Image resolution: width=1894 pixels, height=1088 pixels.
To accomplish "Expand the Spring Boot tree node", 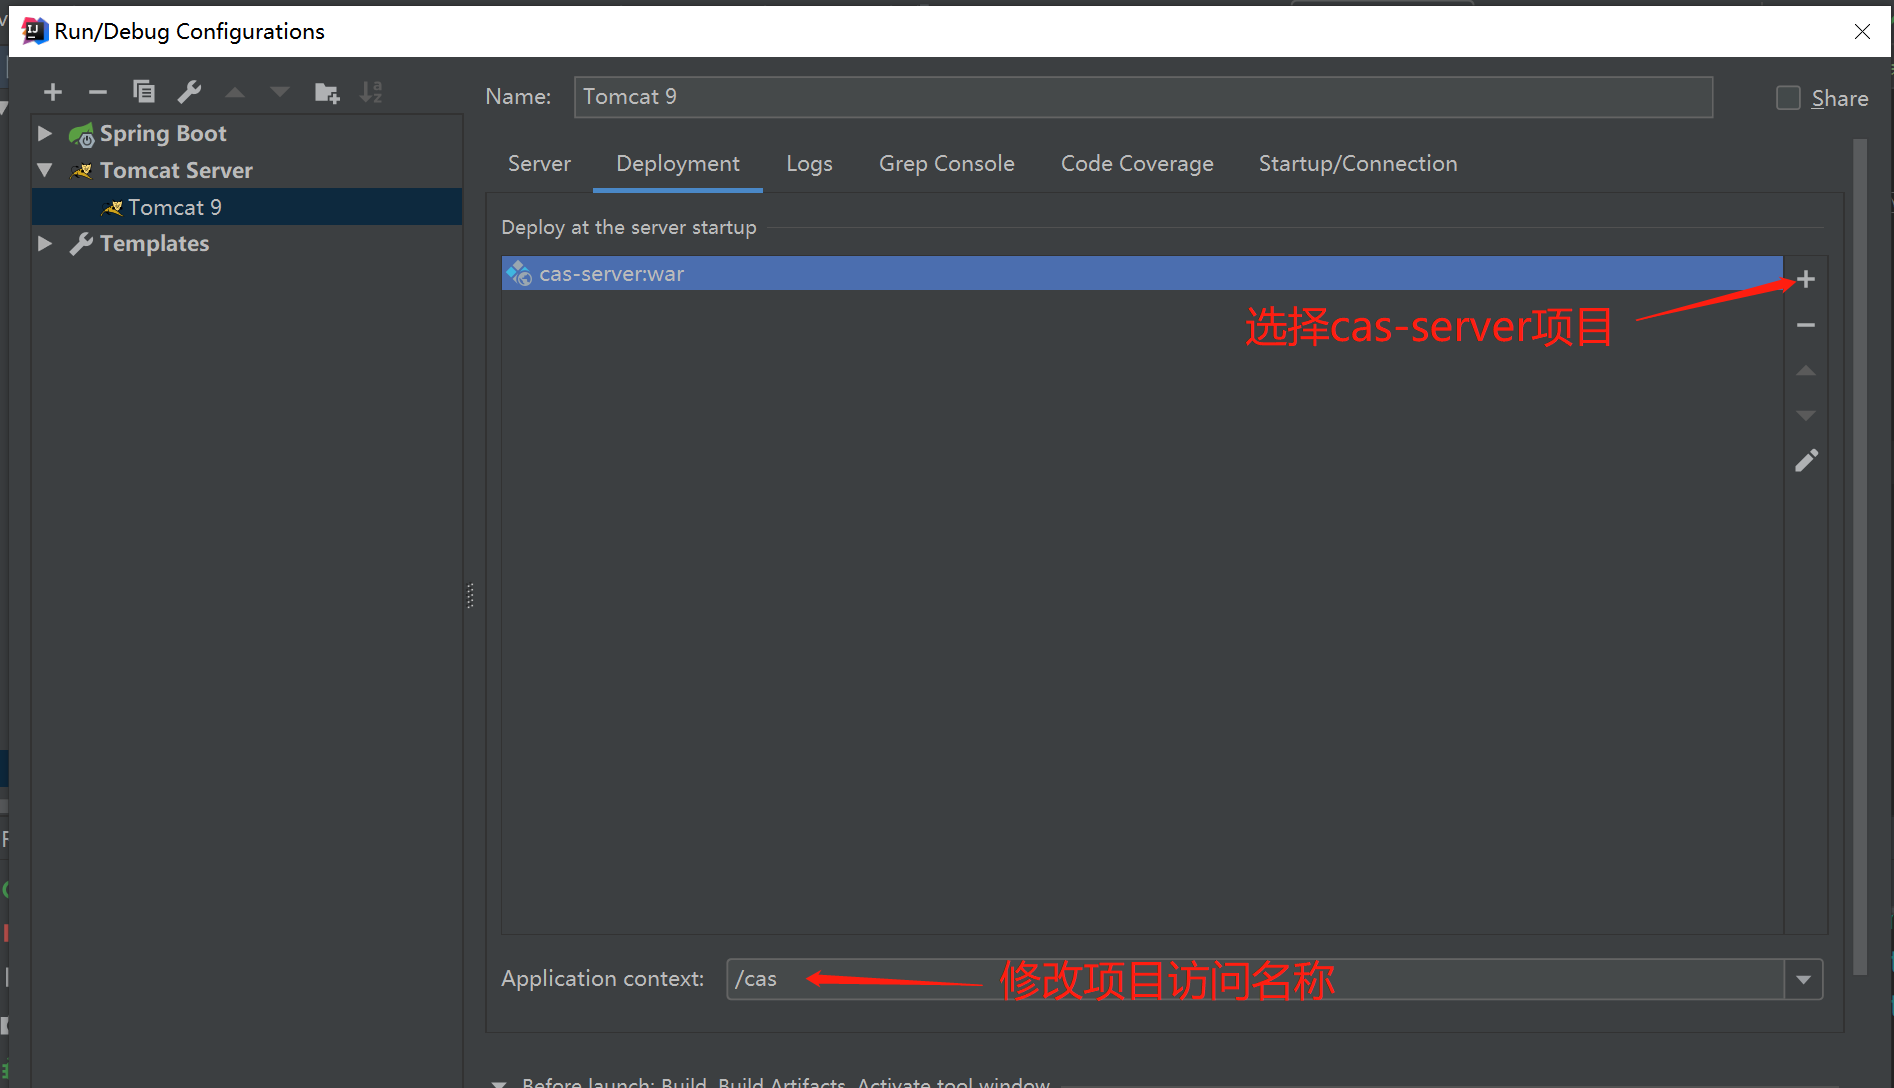I will [45, 133].
